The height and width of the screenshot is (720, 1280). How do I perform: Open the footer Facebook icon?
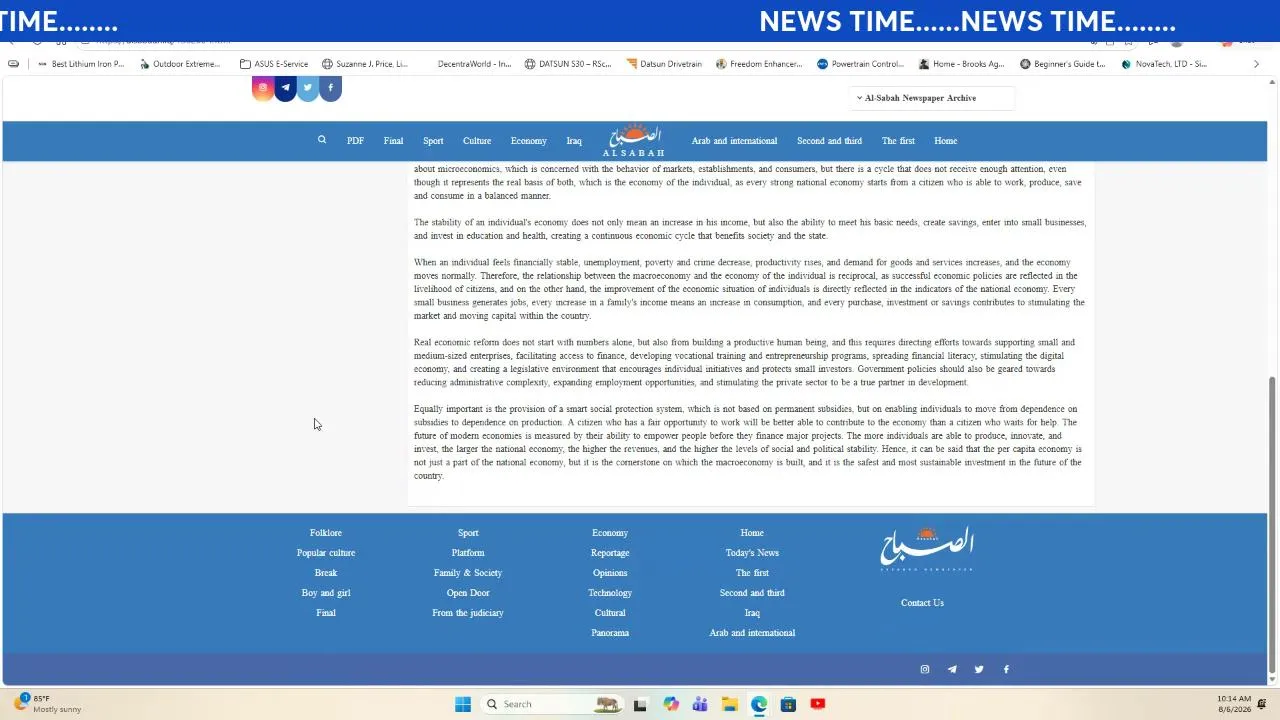tap(1006, 669)
